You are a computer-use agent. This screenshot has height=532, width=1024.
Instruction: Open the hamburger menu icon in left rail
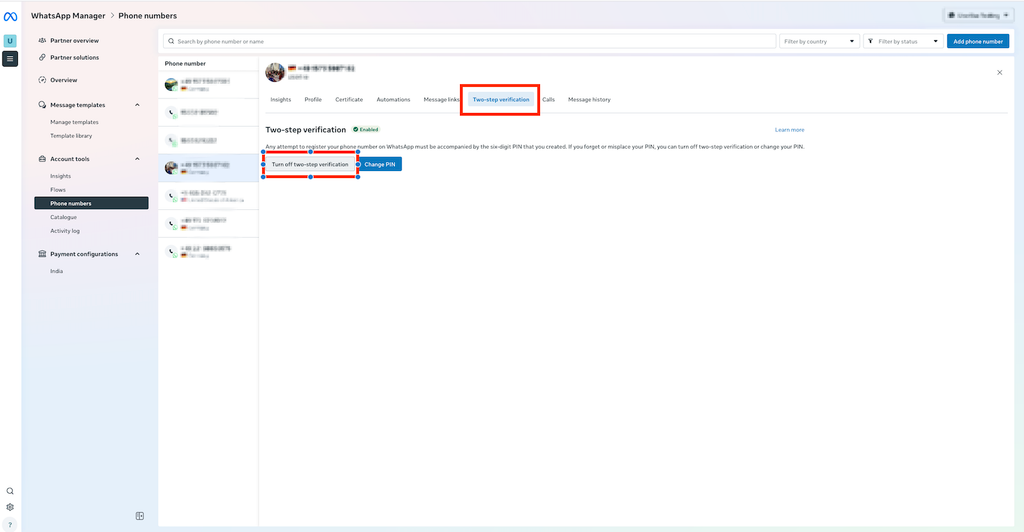[x=10, y=59]
